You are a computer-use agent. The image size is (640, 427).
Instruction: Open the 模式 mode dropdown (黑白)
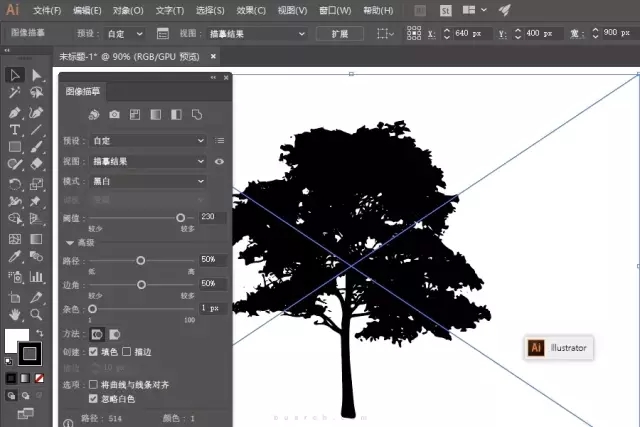tap(148, 181)
